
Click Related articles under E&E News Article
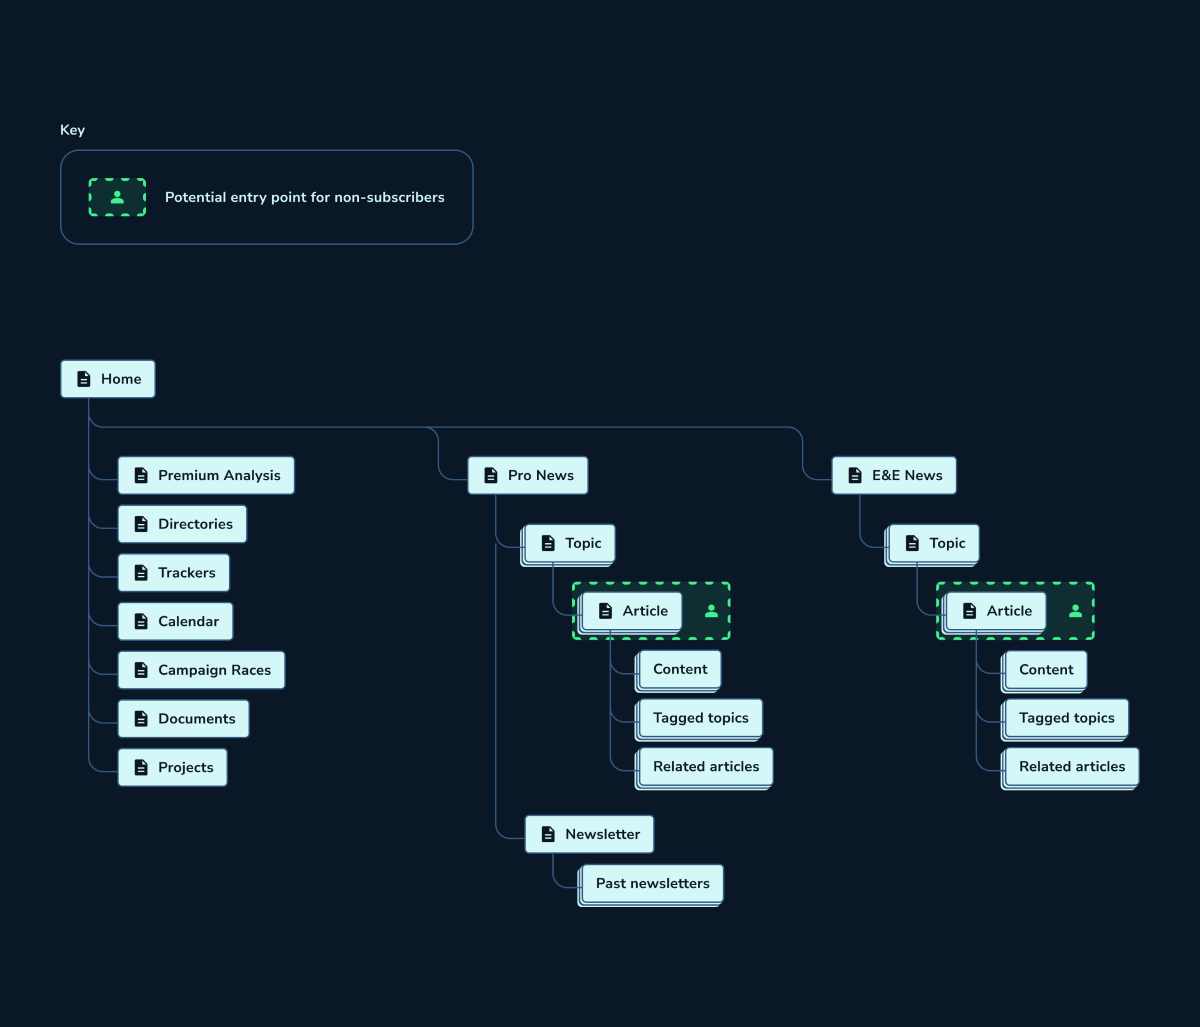1071,767
